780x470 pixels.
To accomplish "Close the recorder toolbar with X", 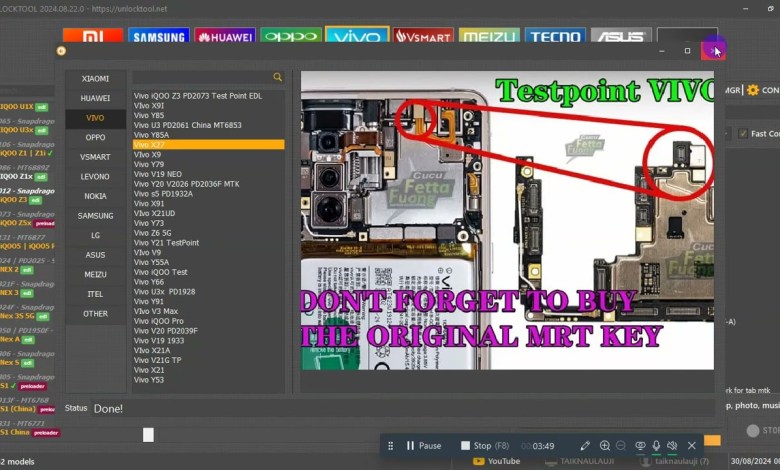I will click(691, 446).
